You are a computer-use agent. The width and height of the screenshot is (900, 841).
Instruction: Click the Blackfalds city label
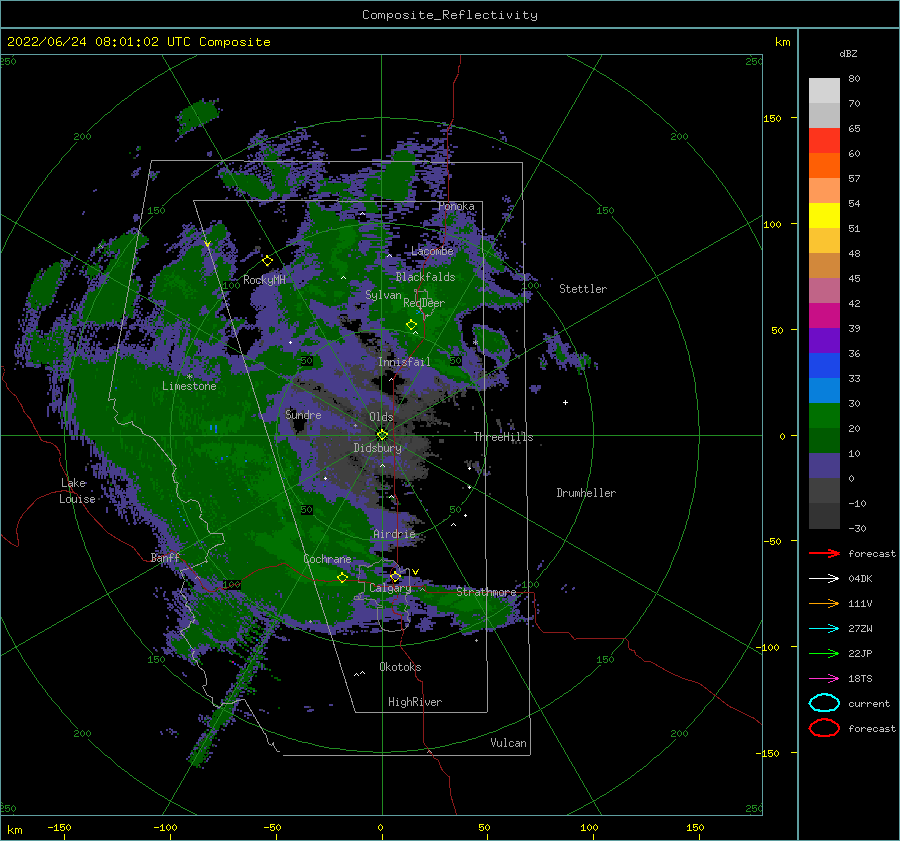point(425,277)
